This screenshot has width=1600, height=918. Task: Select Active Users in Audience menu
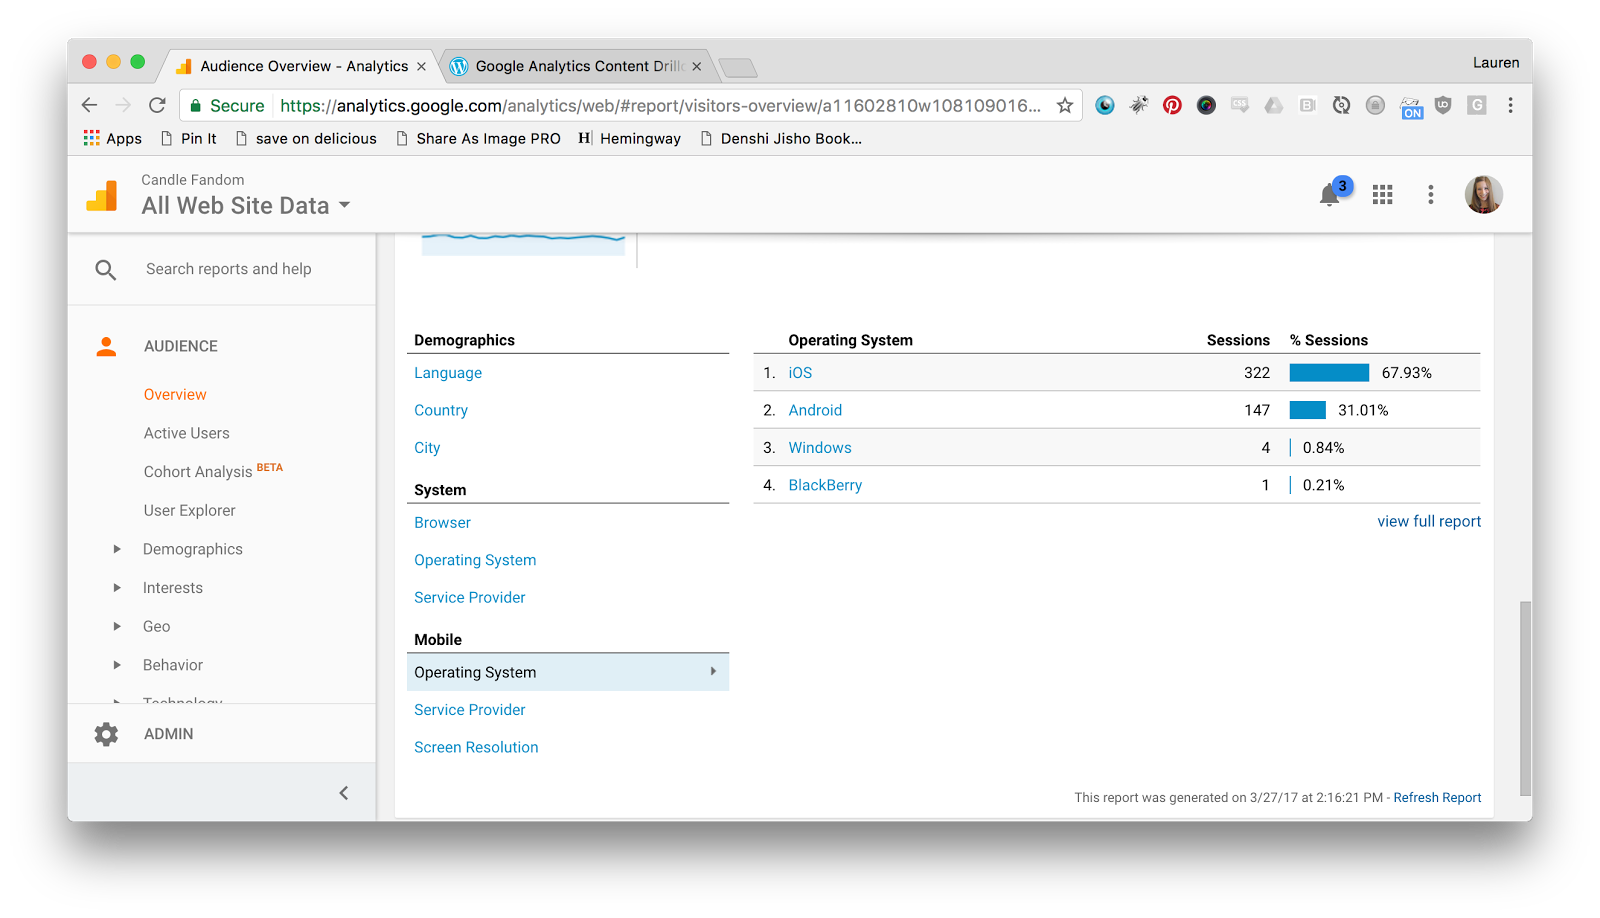186,433
